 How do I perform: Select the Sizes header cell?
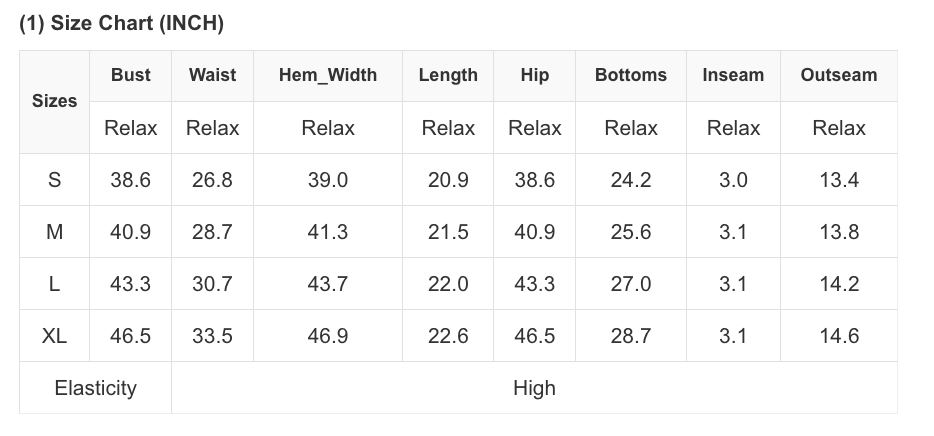tap(54, 102)
